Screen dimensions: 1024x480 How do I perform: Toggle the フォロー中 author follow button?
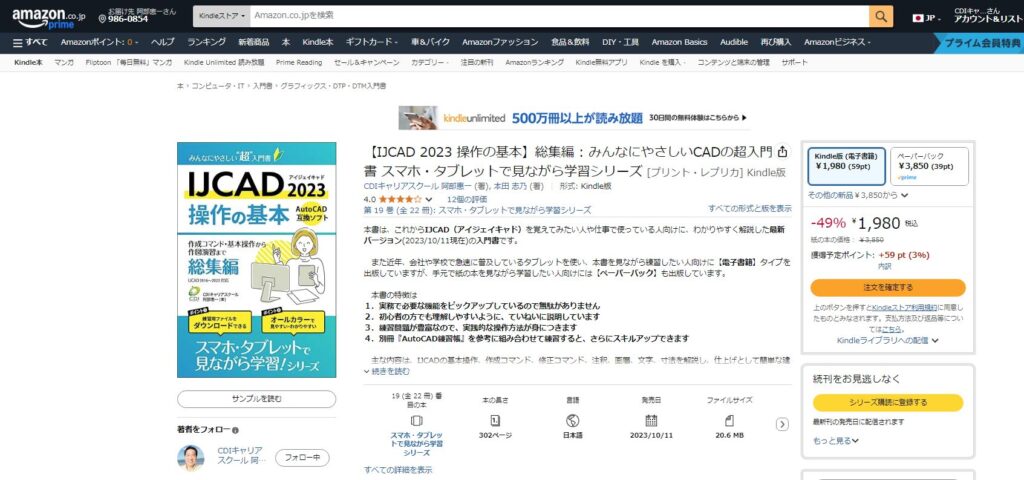coord(301,457)
